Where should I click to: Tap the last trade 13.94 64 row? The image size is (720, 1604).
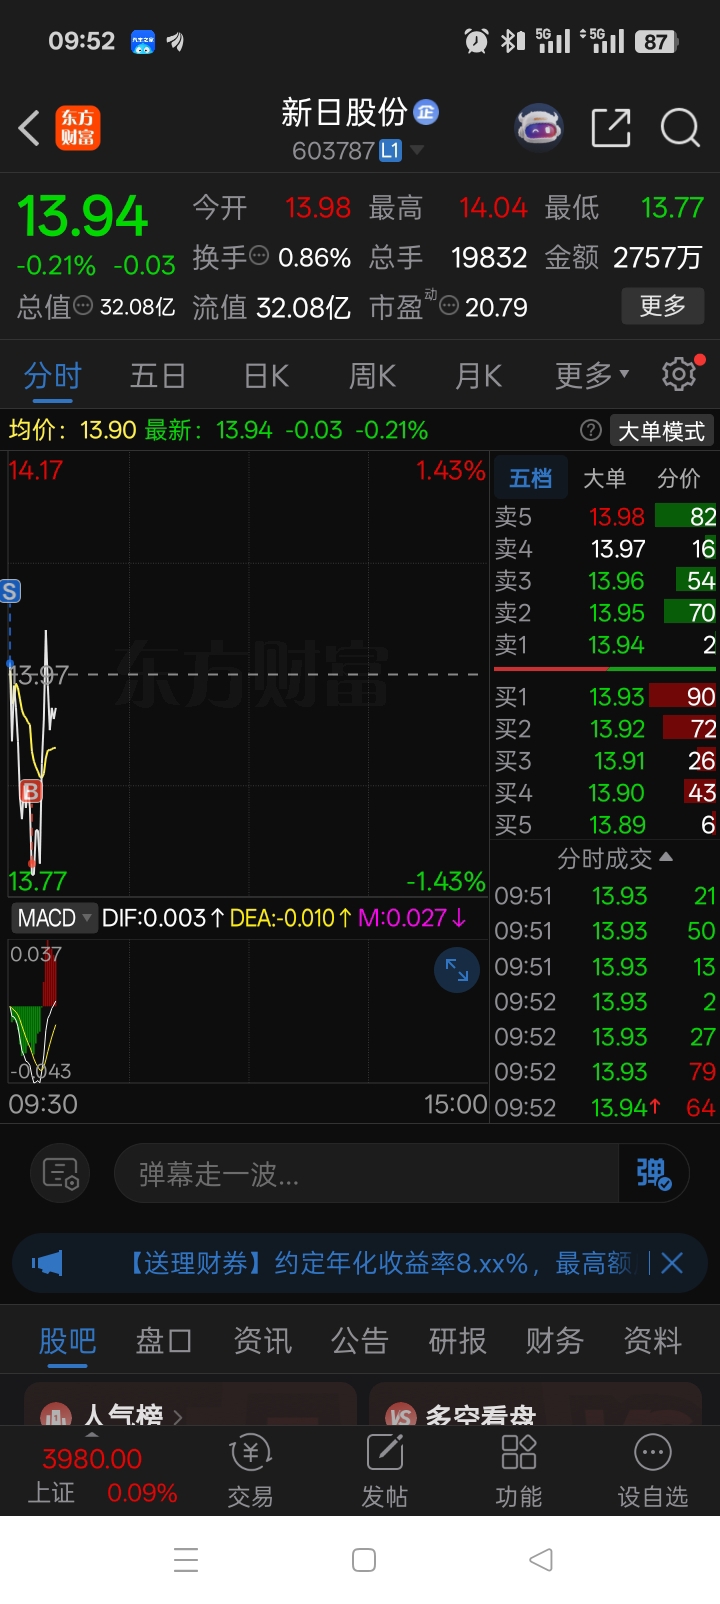(606, 1107)
